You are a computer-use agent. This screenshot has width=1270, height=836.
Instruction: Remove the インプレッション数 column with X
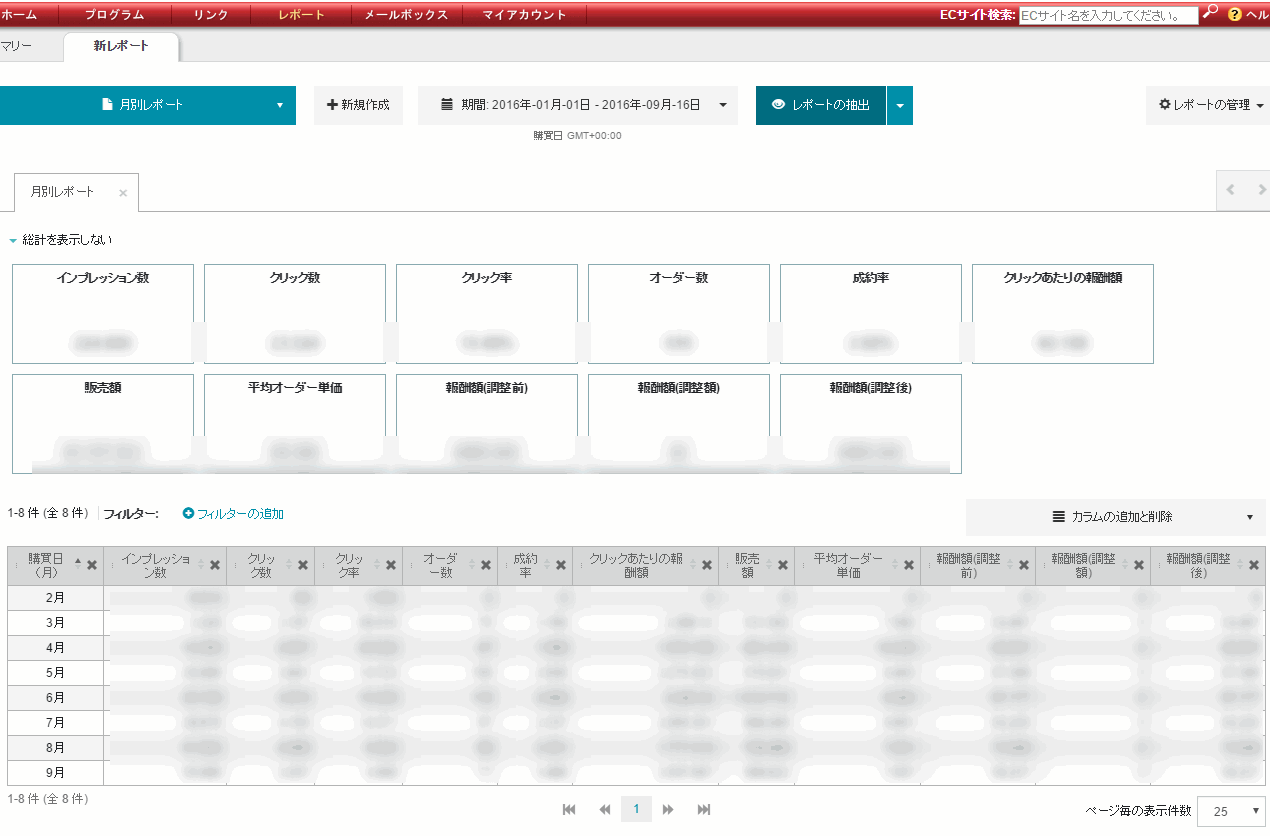click(214, 565)
